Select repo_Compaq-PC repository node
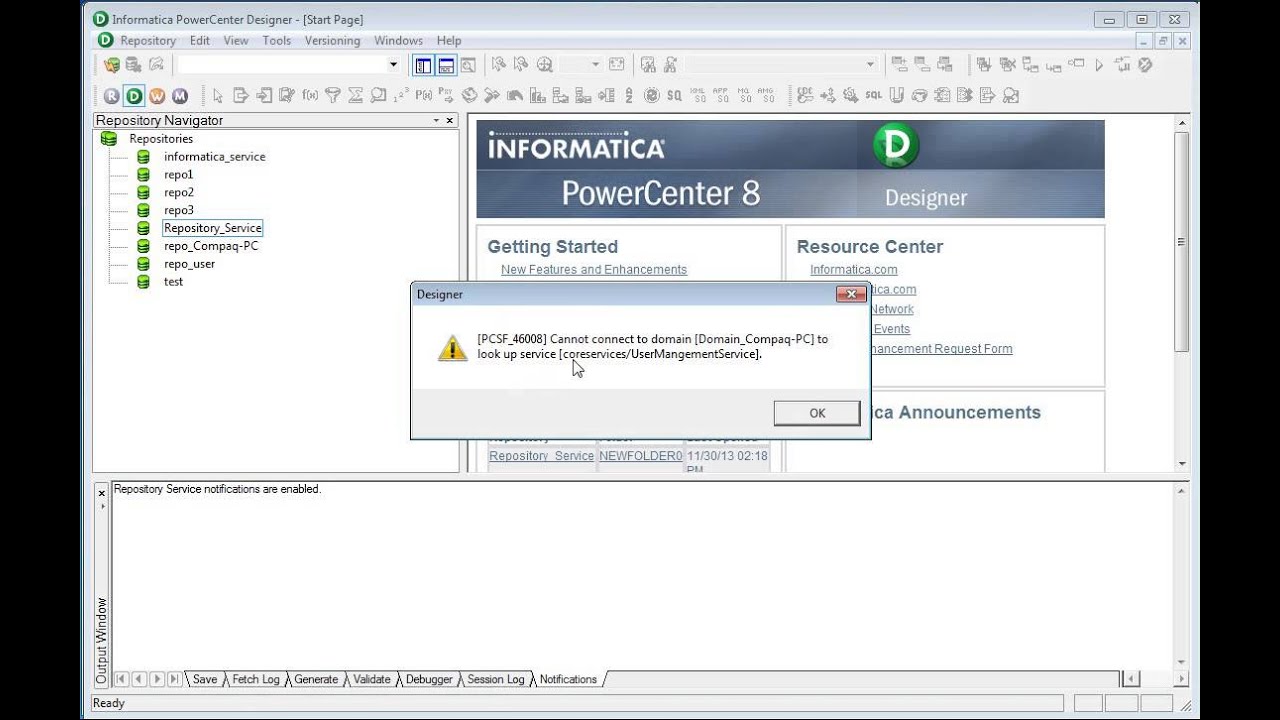The width and height of the screenshot is (1280, 720). click(x=211, y=246)
